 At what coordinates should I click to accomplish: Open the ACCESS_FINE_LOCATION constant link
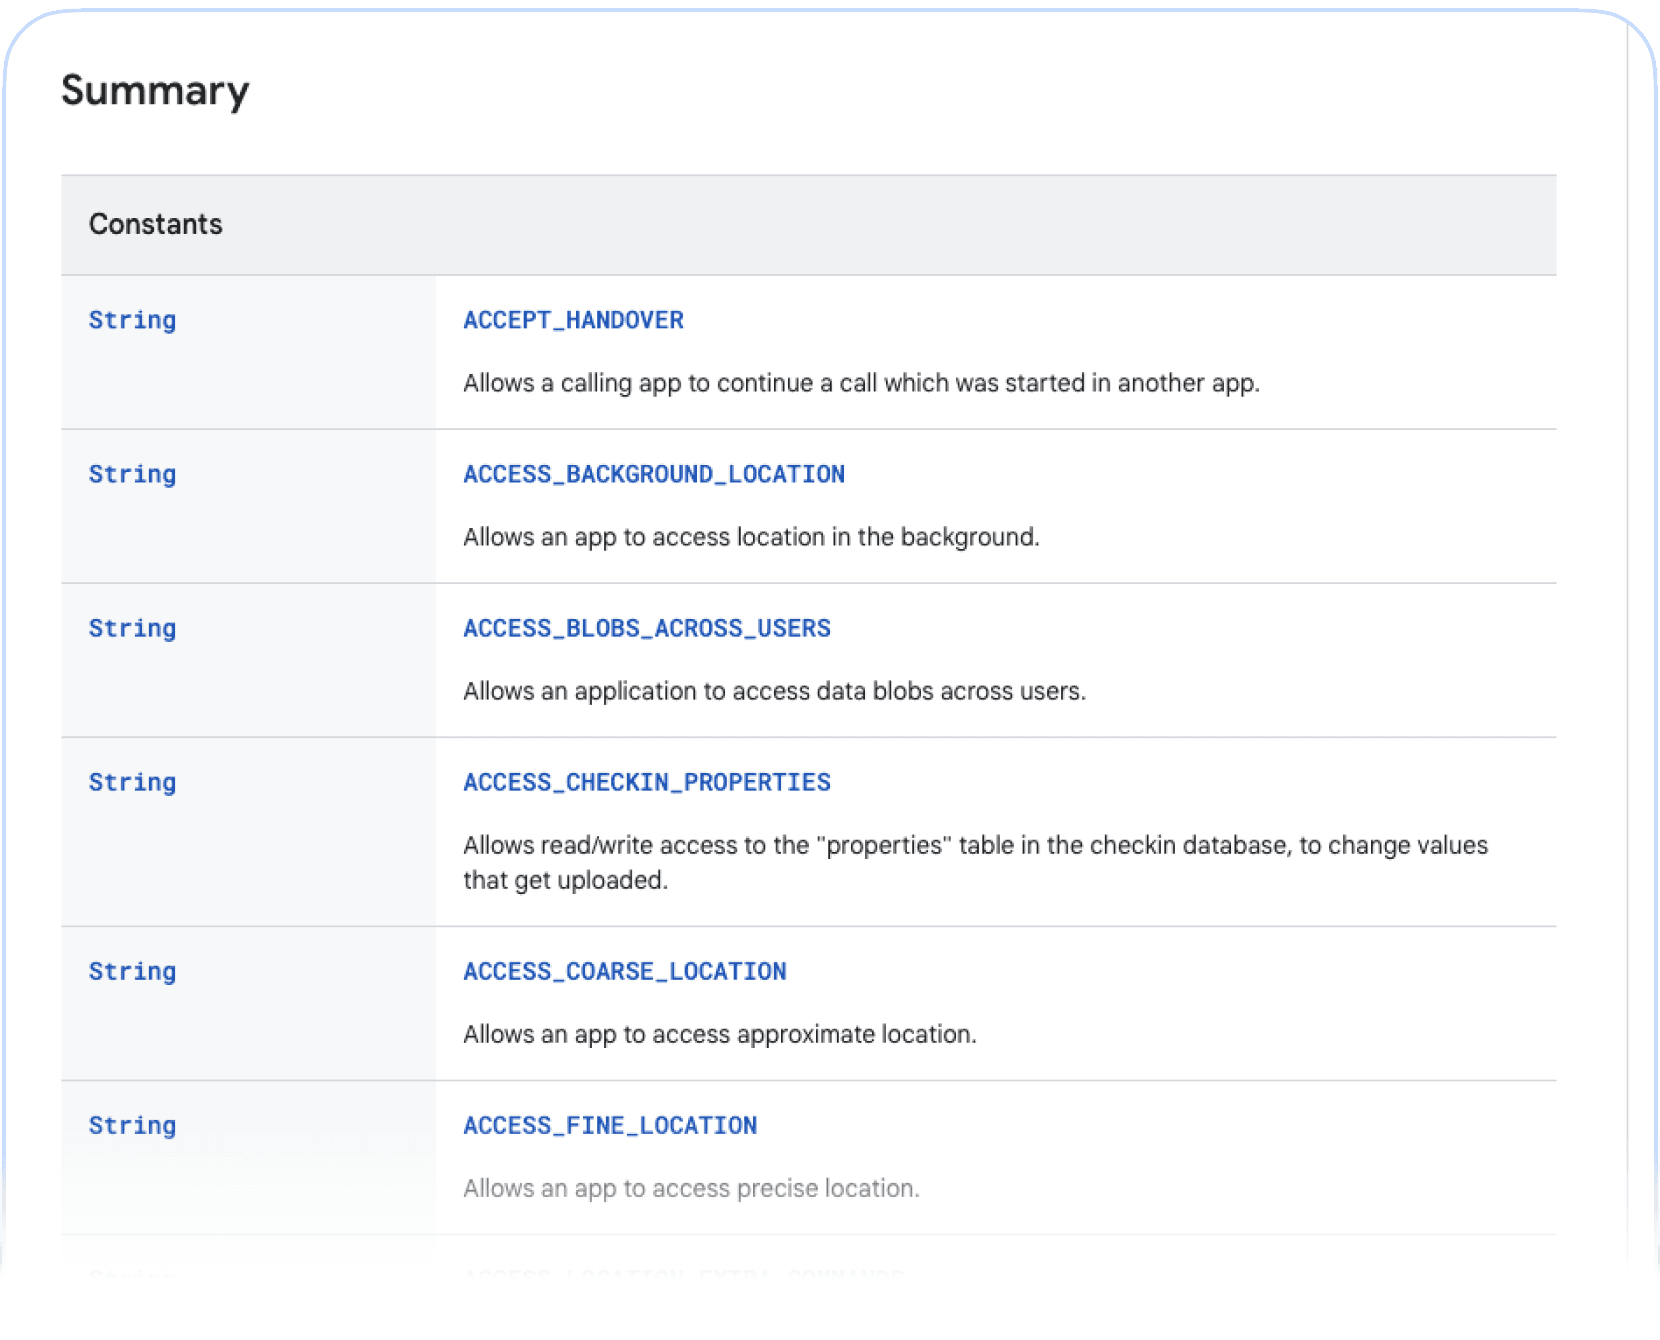pyautogui.click(x=610, y=1125)
